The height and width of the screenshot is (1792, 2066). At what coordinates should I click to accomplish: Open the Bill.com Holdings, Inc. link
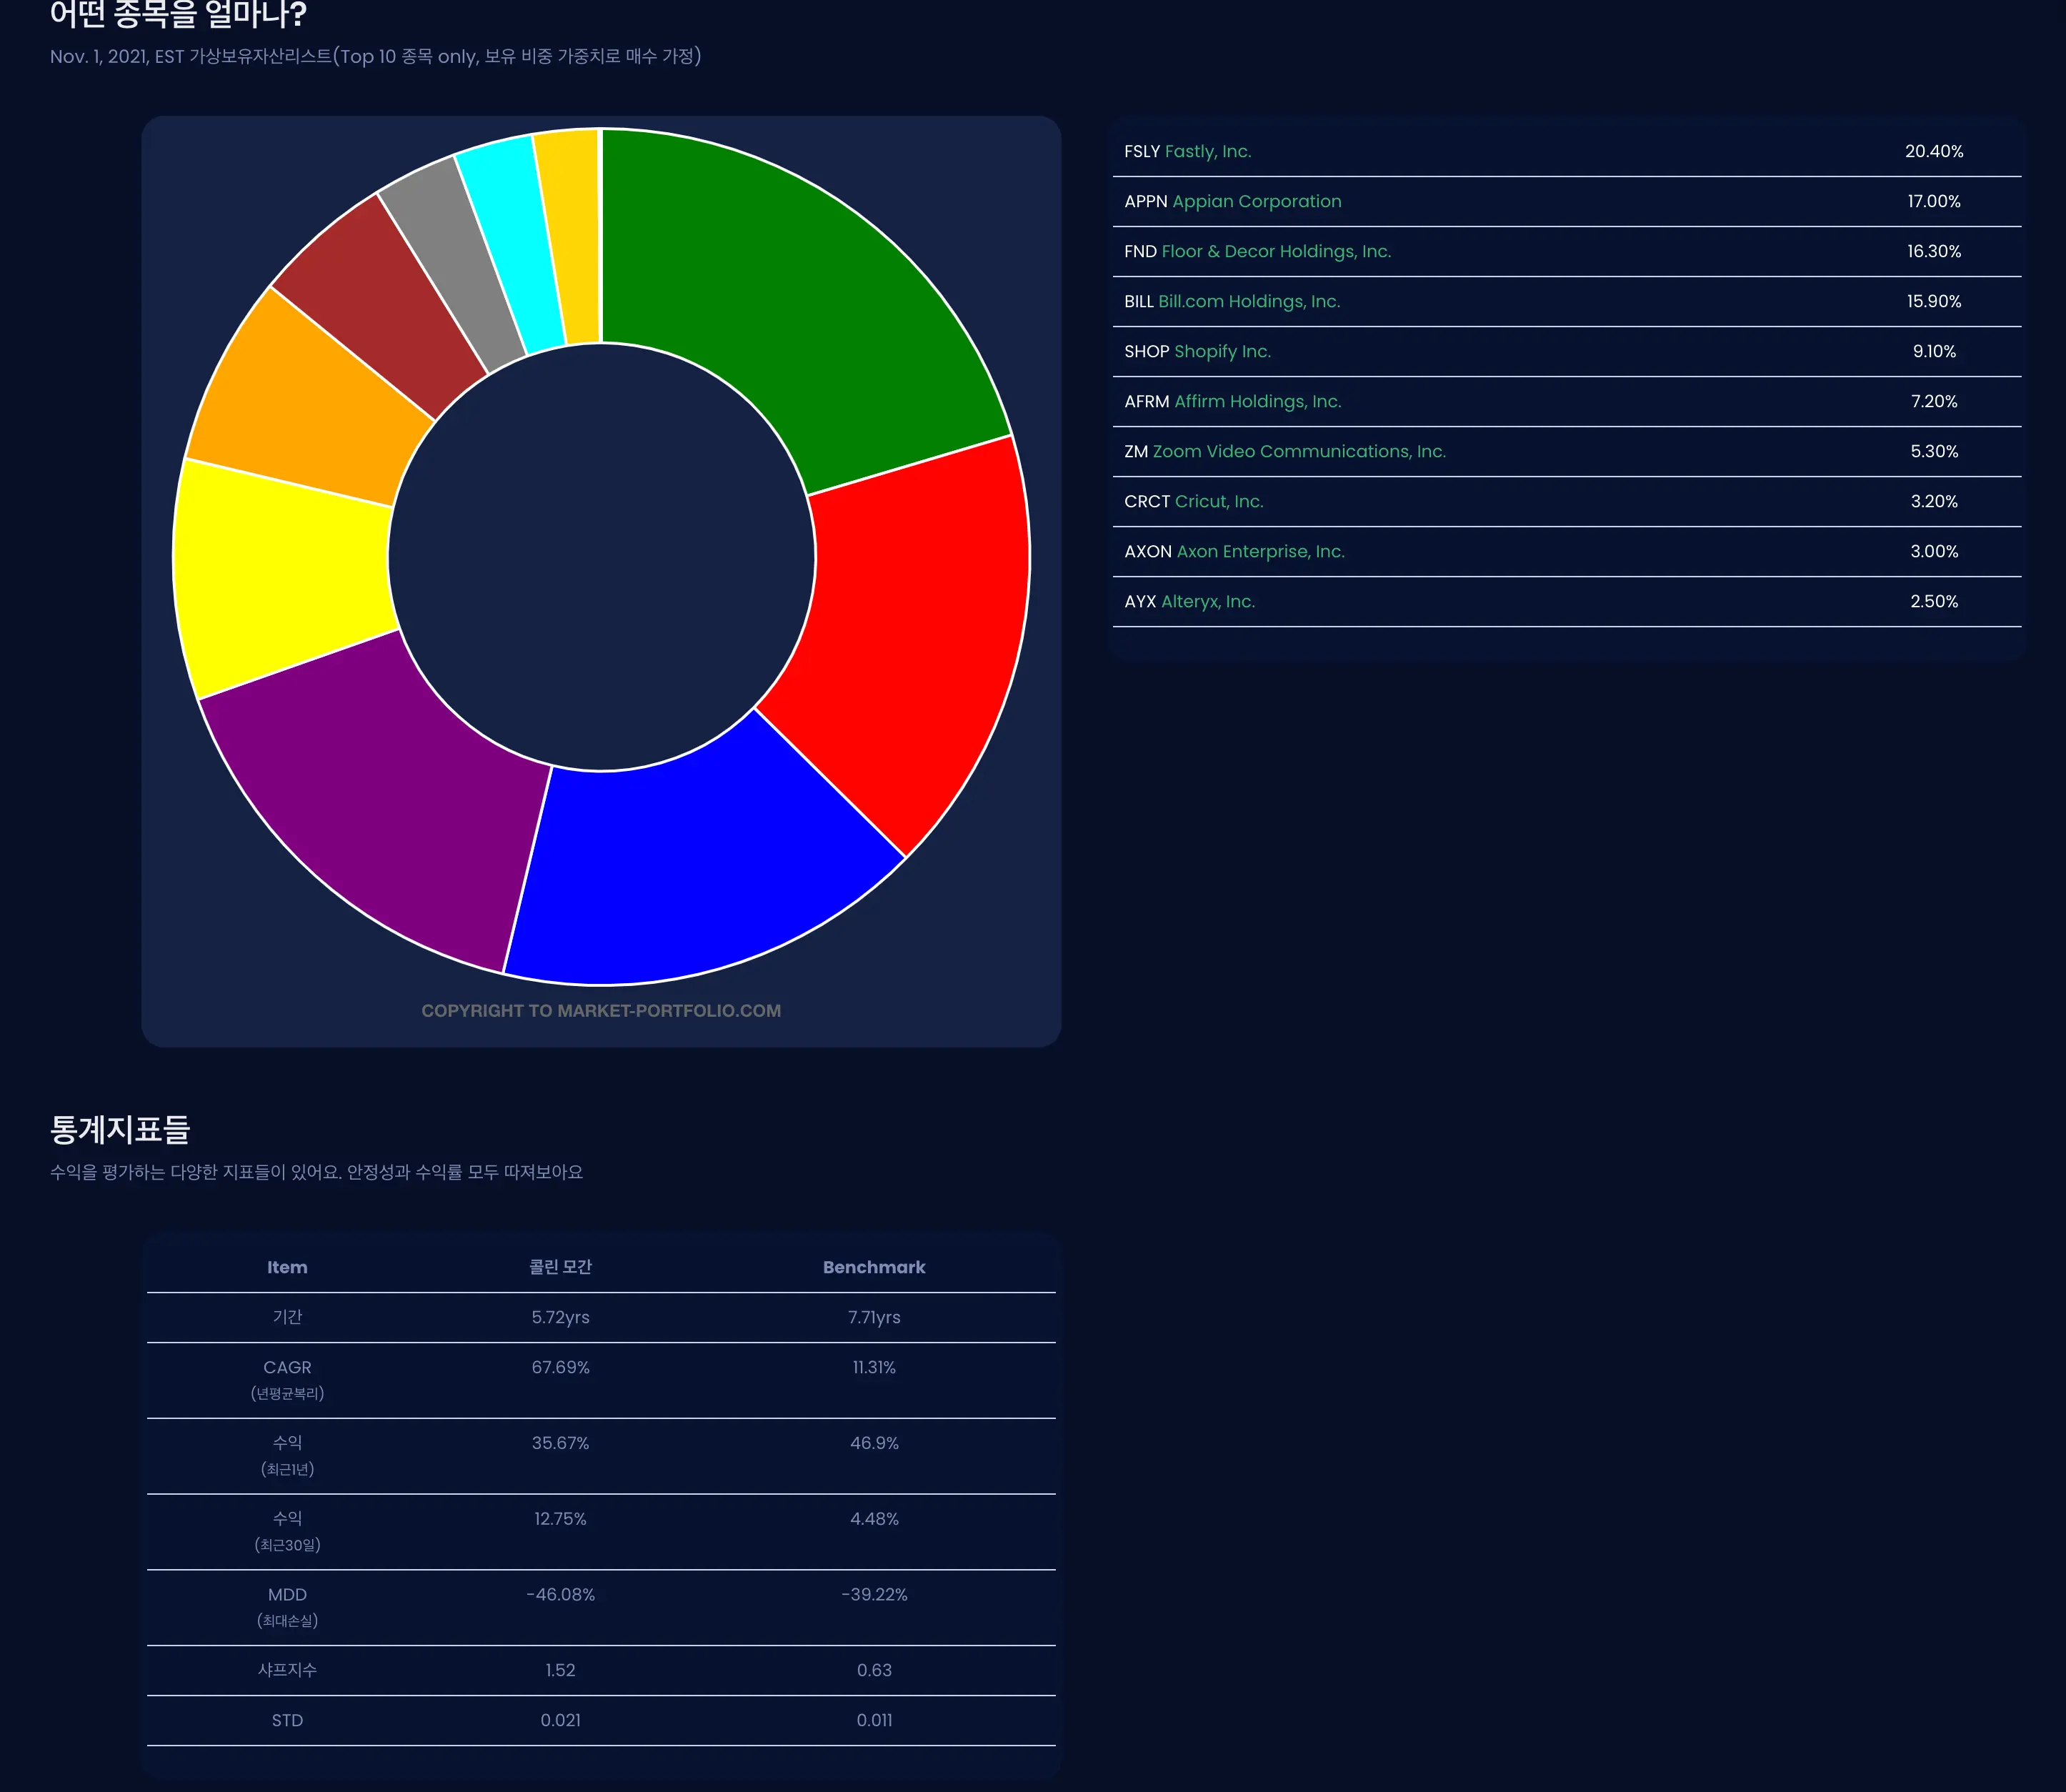1249,301
